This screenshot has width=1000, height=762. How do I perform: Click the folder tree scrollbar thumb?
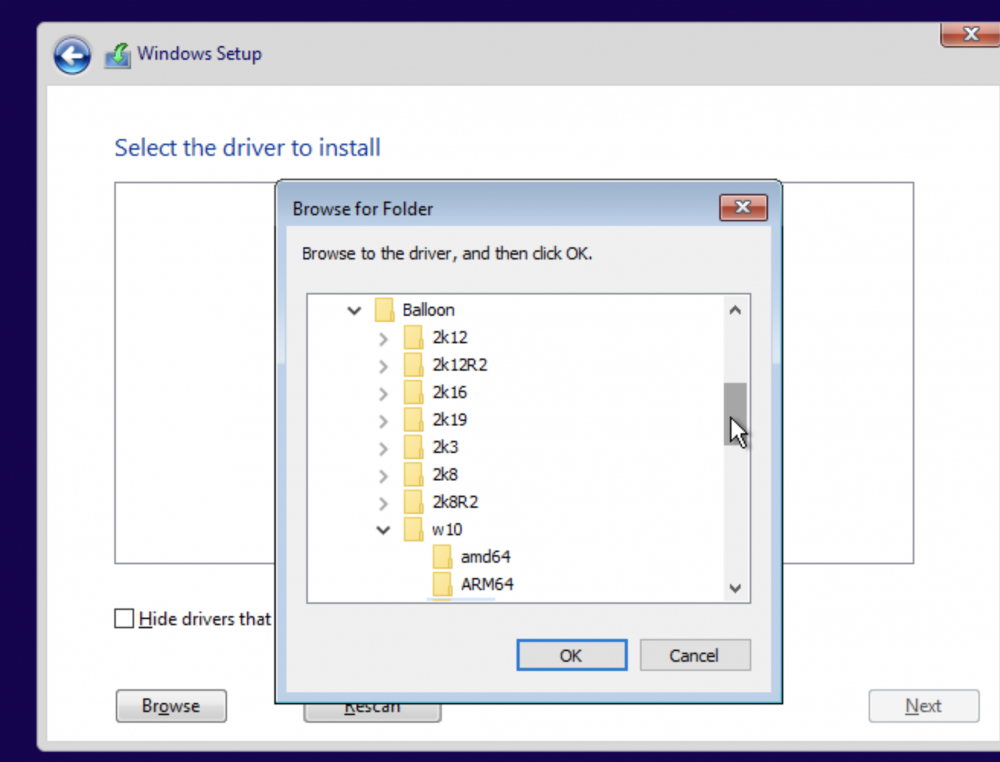pyautogui.click(x=735, y=414)
